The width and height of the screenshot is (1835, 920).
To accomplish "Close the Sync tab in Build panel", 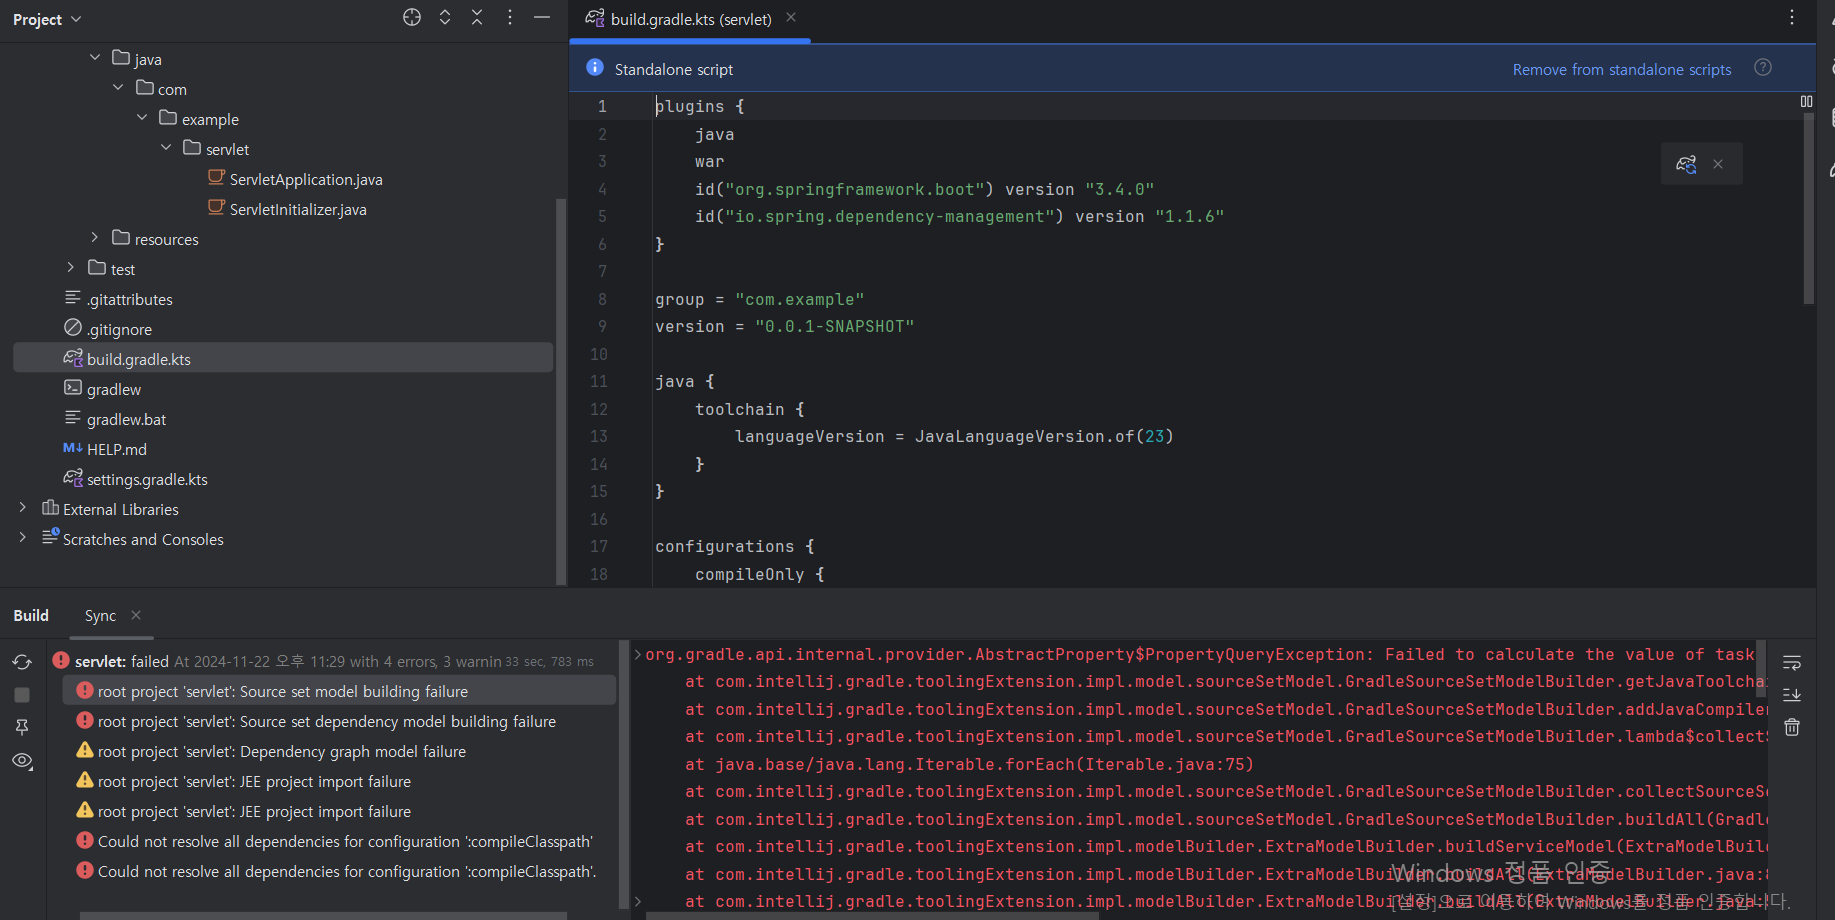I will pos(136,615).
